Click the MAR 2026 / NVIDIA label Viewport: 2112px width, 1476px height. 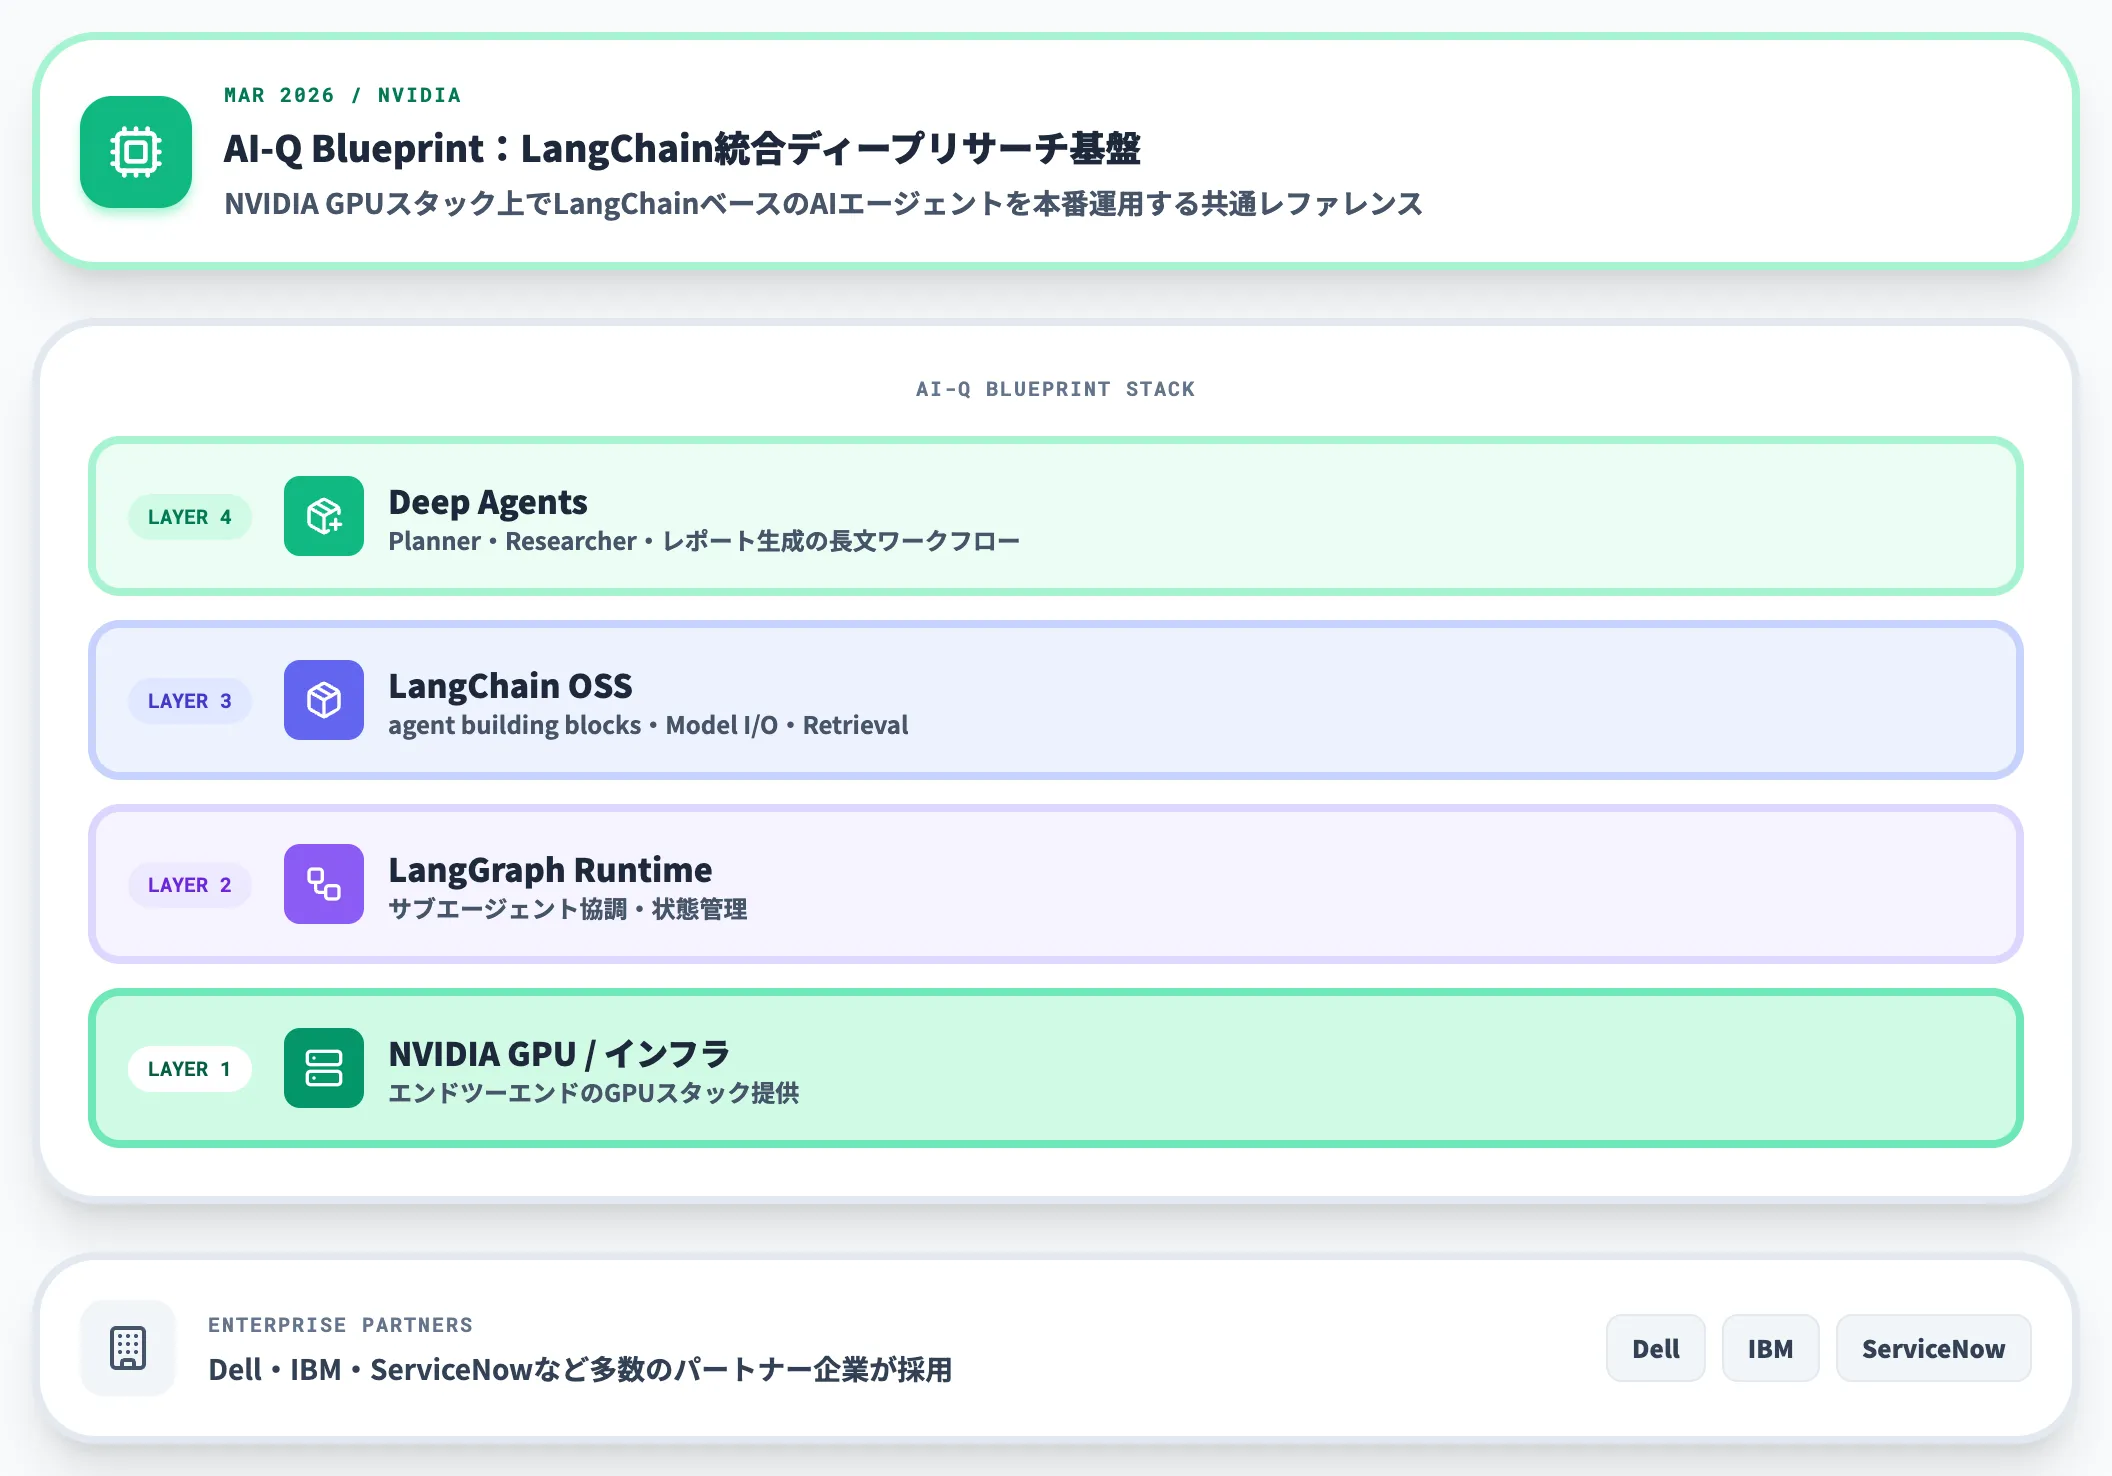(x=342, y=95)
